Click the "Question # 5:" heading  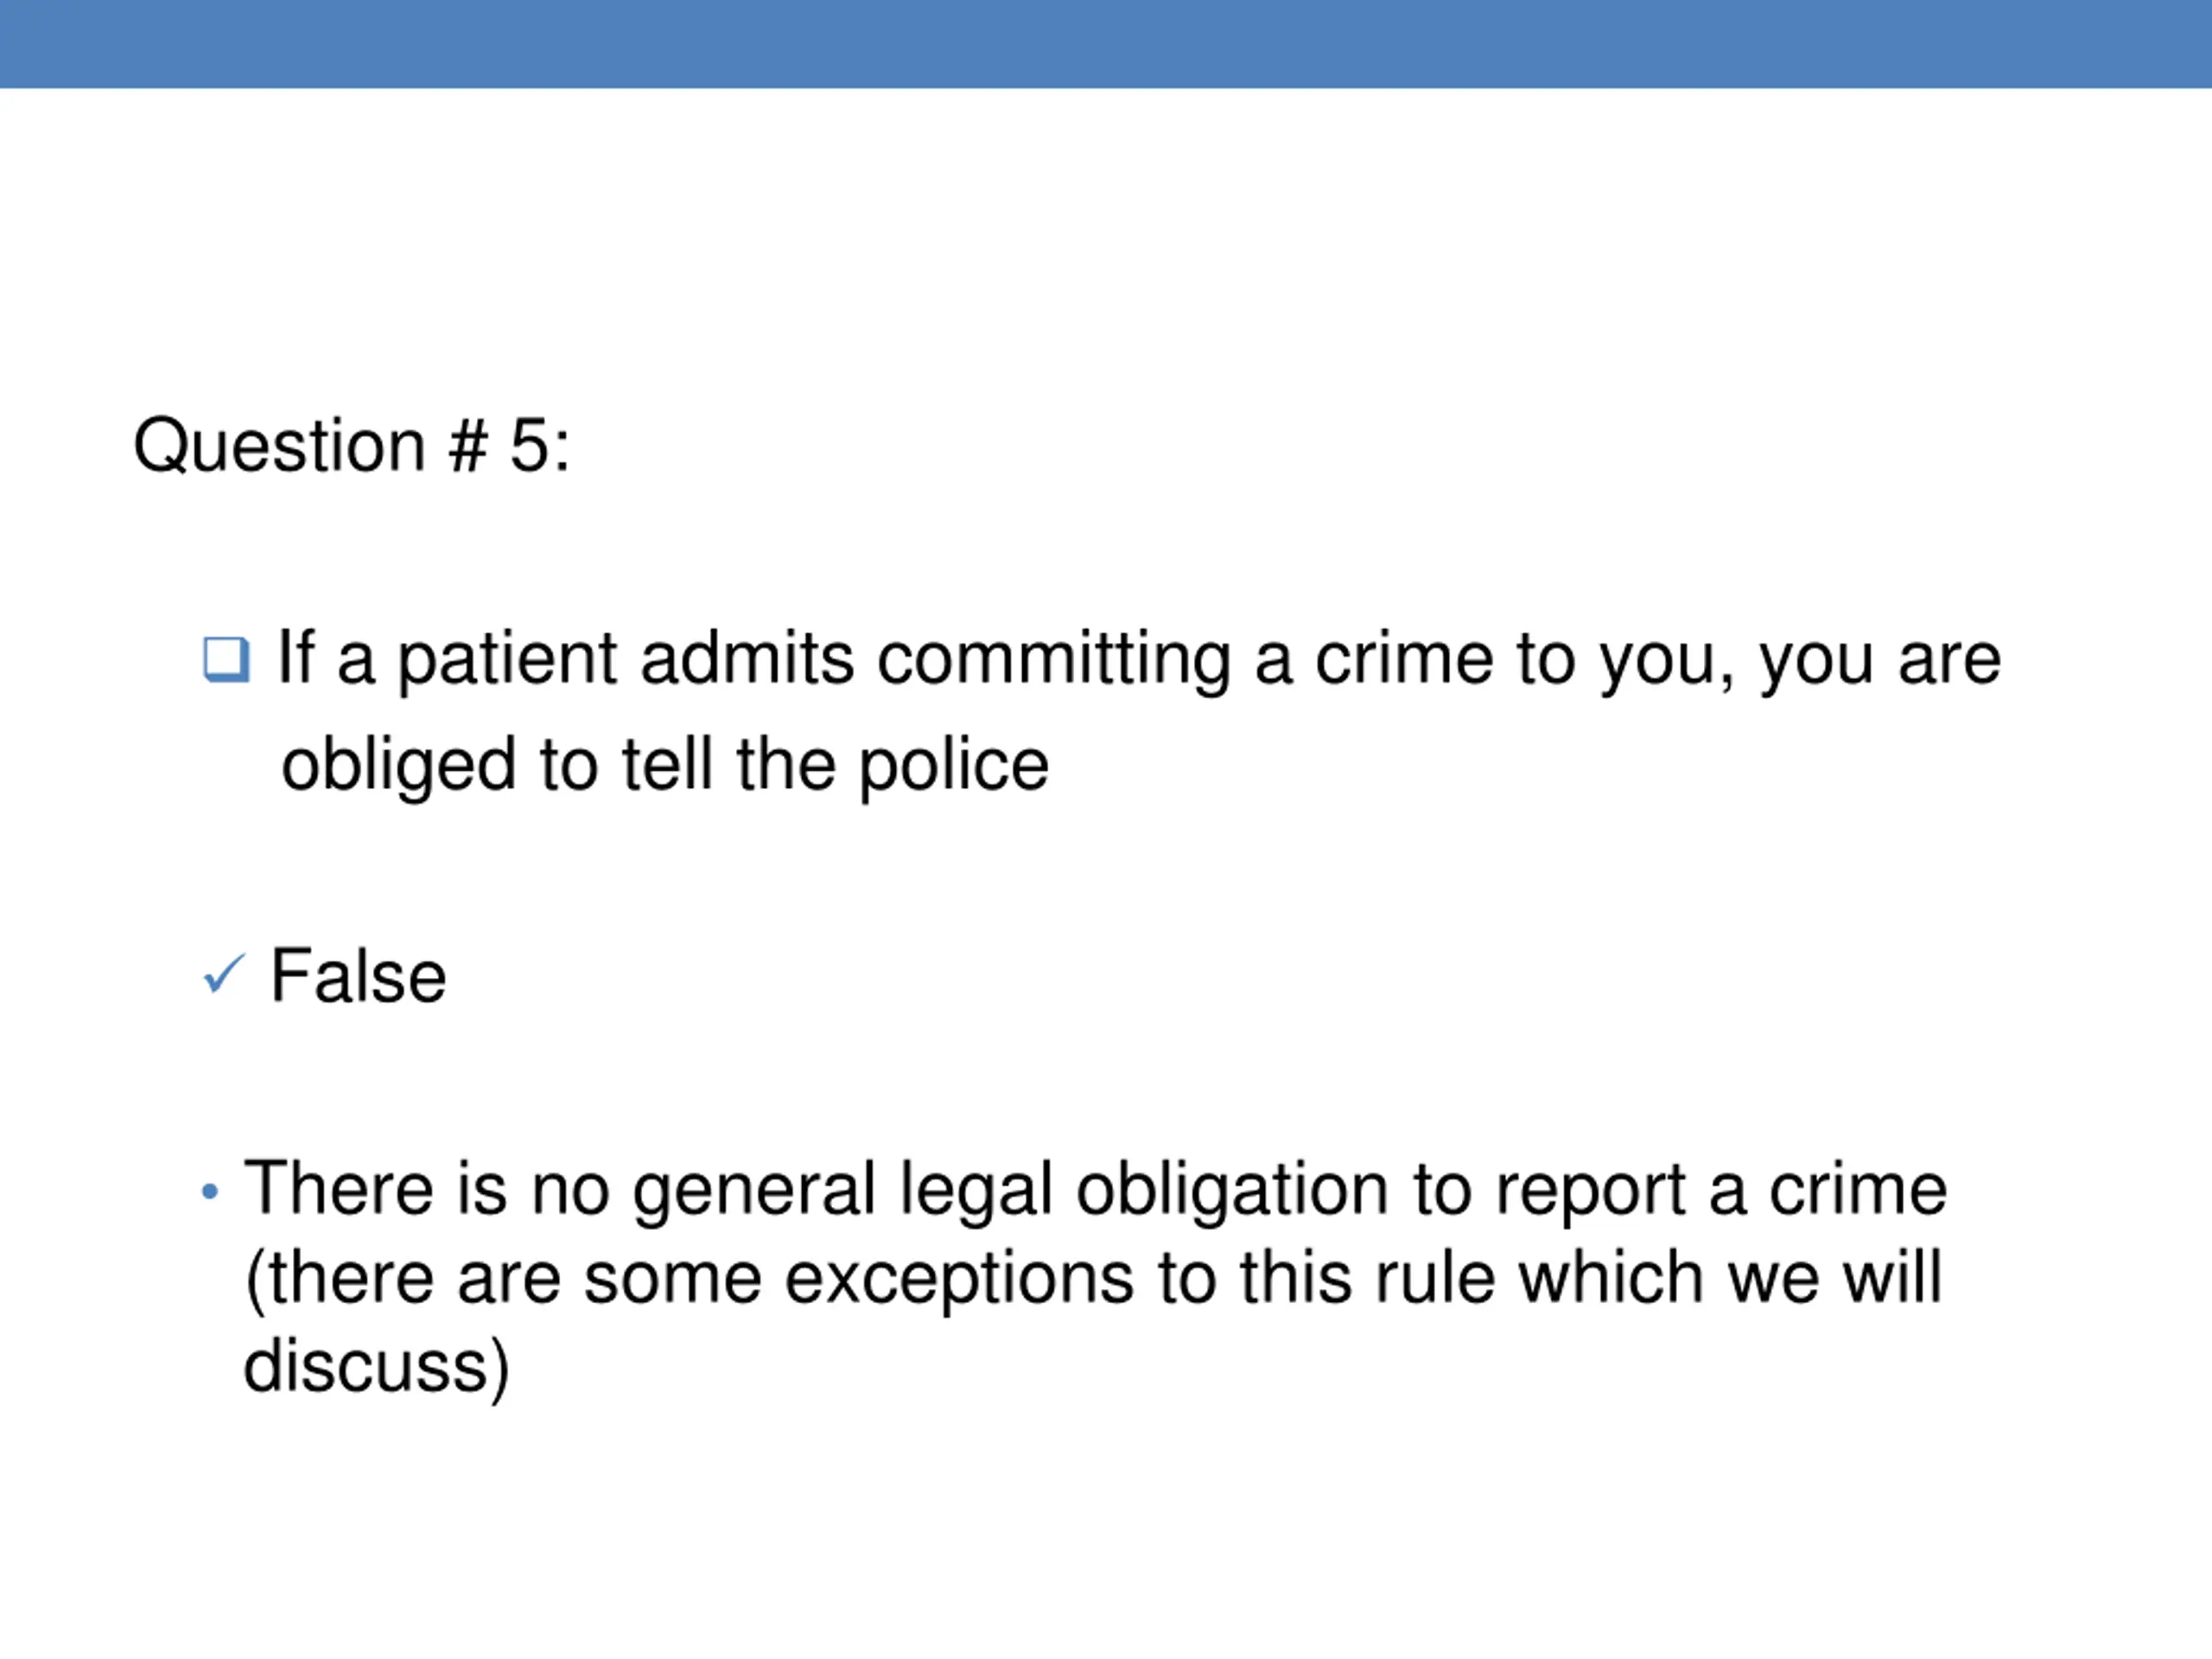351,445
